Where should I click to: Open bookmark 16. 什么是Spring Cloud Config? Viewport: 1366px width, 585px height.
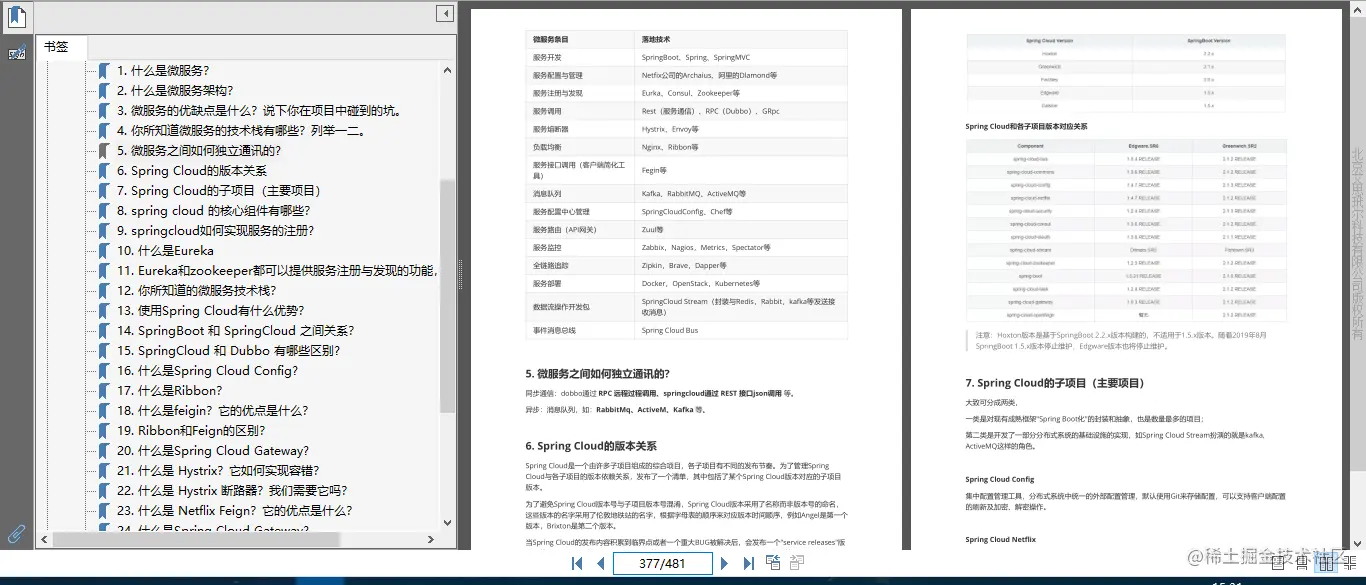tap(207, 371)
